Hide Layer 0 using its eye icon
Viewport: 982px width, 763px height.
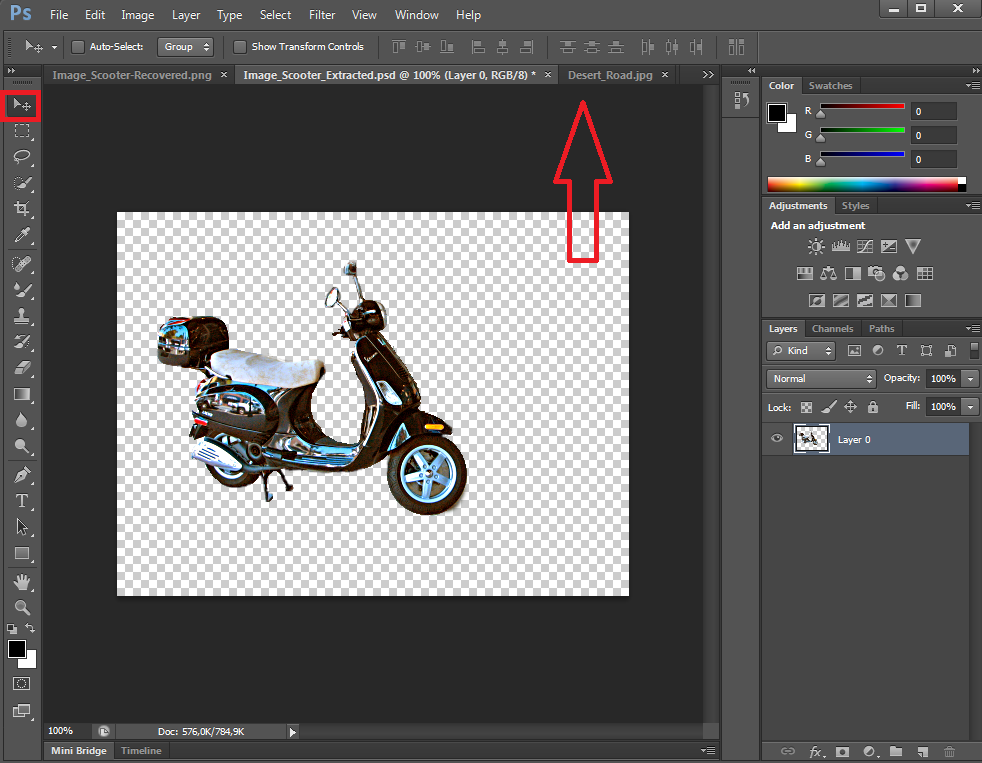tap(777, 439)
